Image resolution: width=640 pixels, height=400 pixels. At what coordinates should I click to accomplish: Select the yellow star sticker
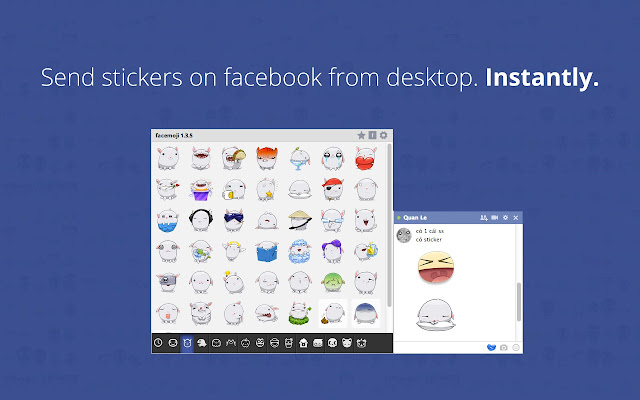click(267, 189)
